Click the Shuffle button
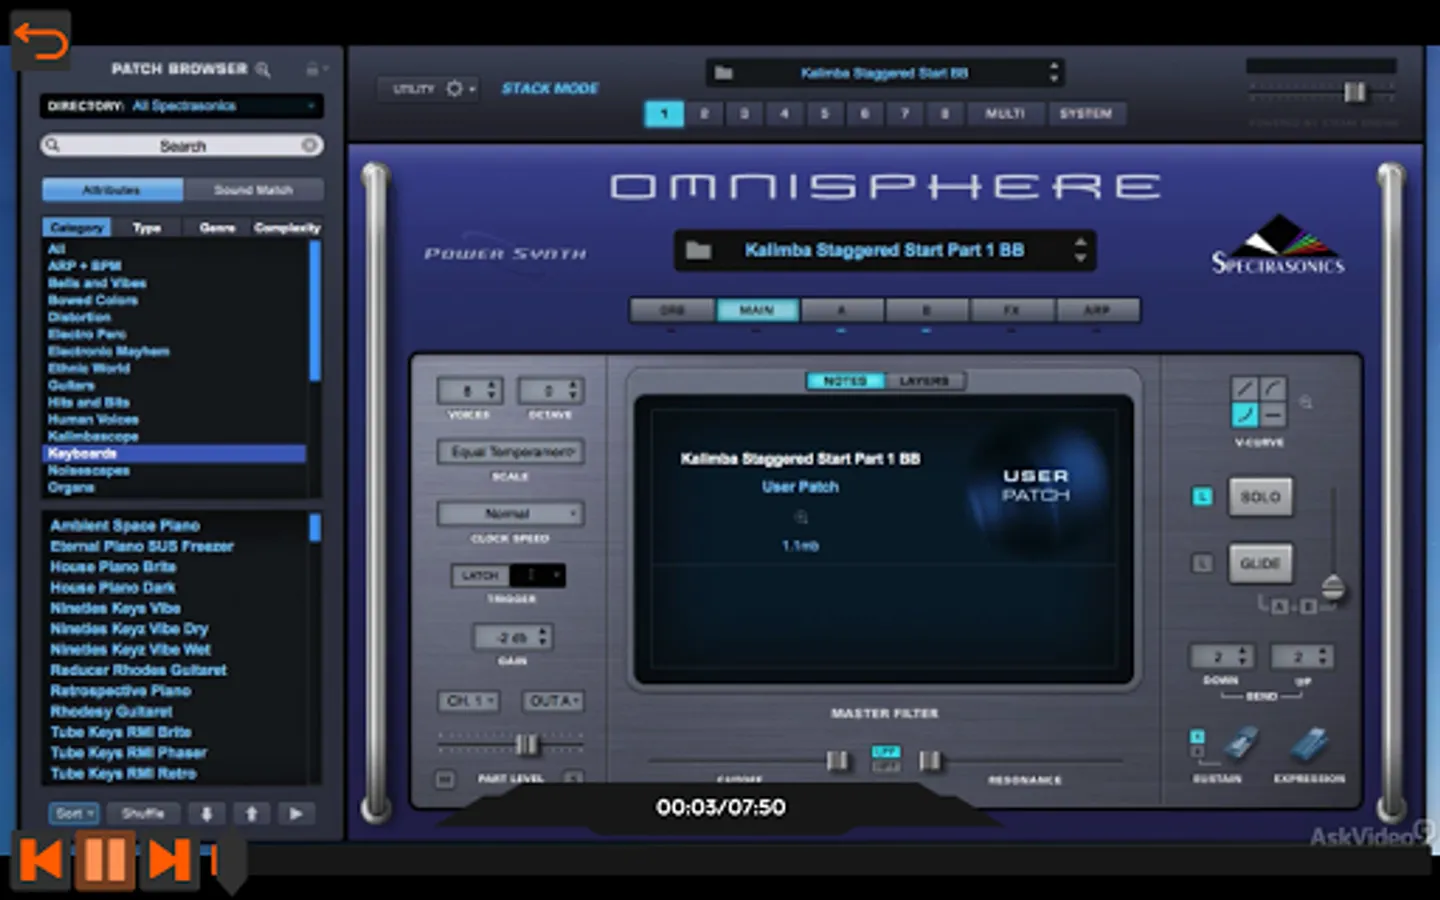Image resolution: width=1440 pixels, height=900 pixels. point(143,813)
